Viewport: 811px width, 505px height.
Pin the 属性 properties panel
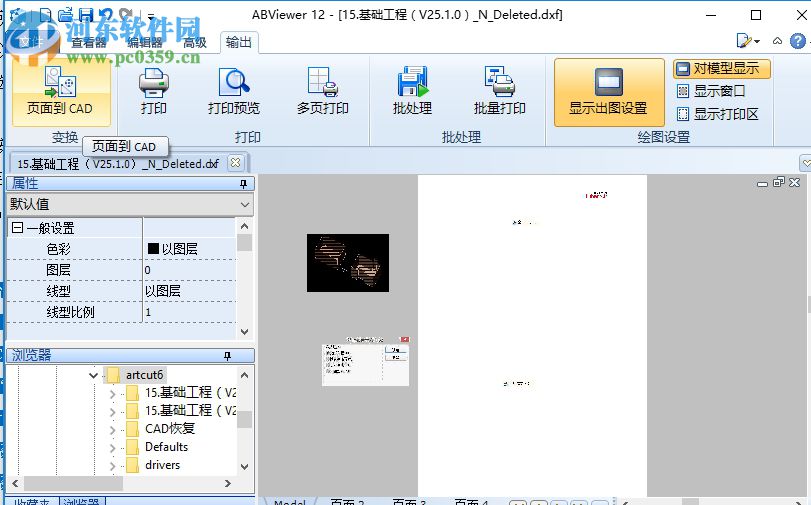click(x=243, y=184)
